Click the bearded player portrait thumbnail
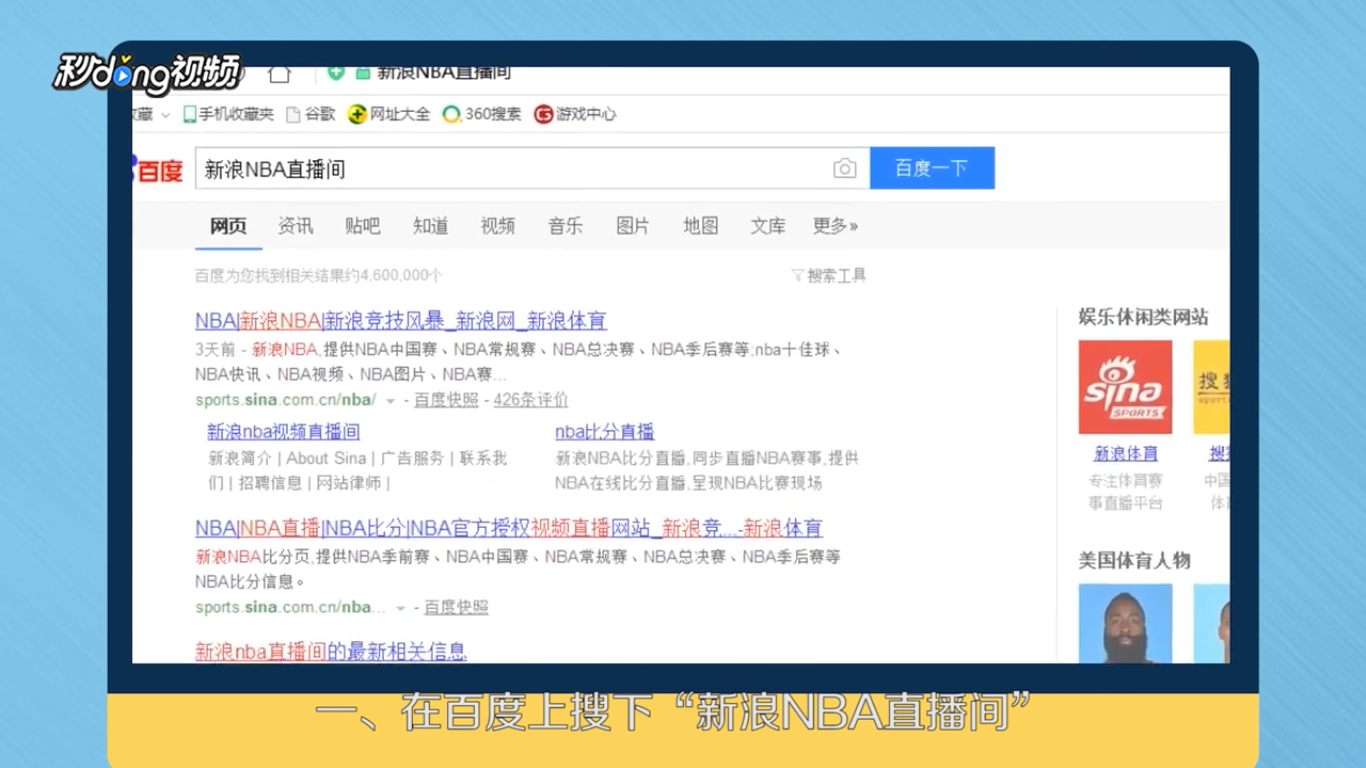Viewport: 1366px width, 768px height. [1125, 623]
